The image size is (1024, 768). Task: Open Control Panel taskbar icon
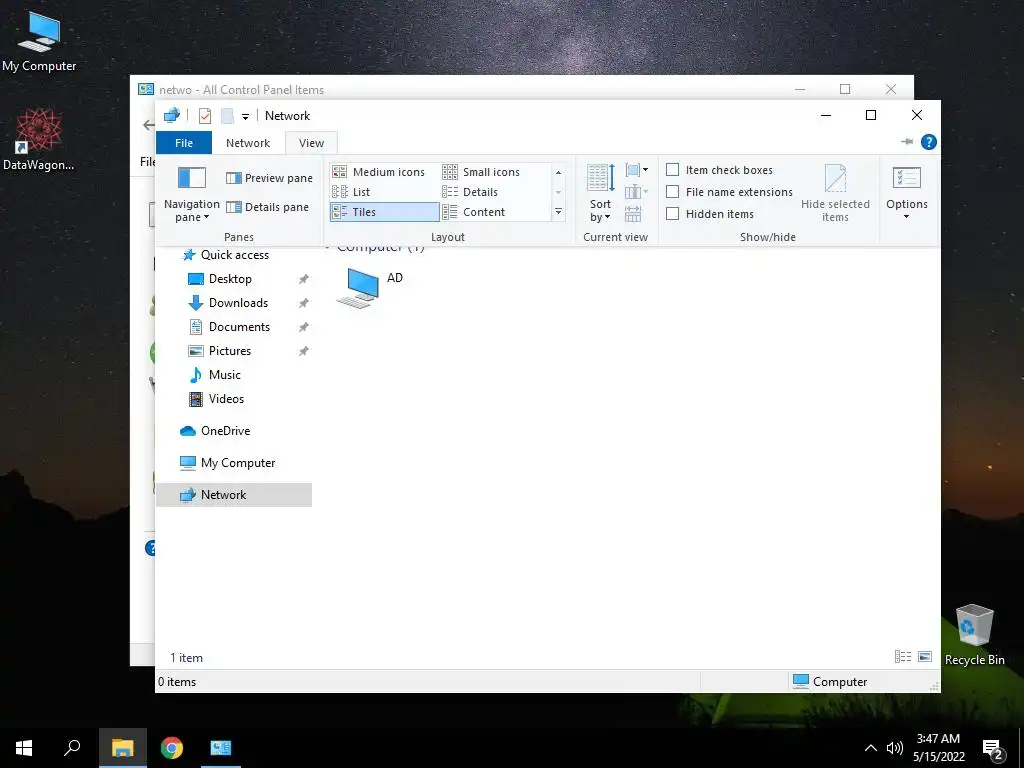[221, 748]
